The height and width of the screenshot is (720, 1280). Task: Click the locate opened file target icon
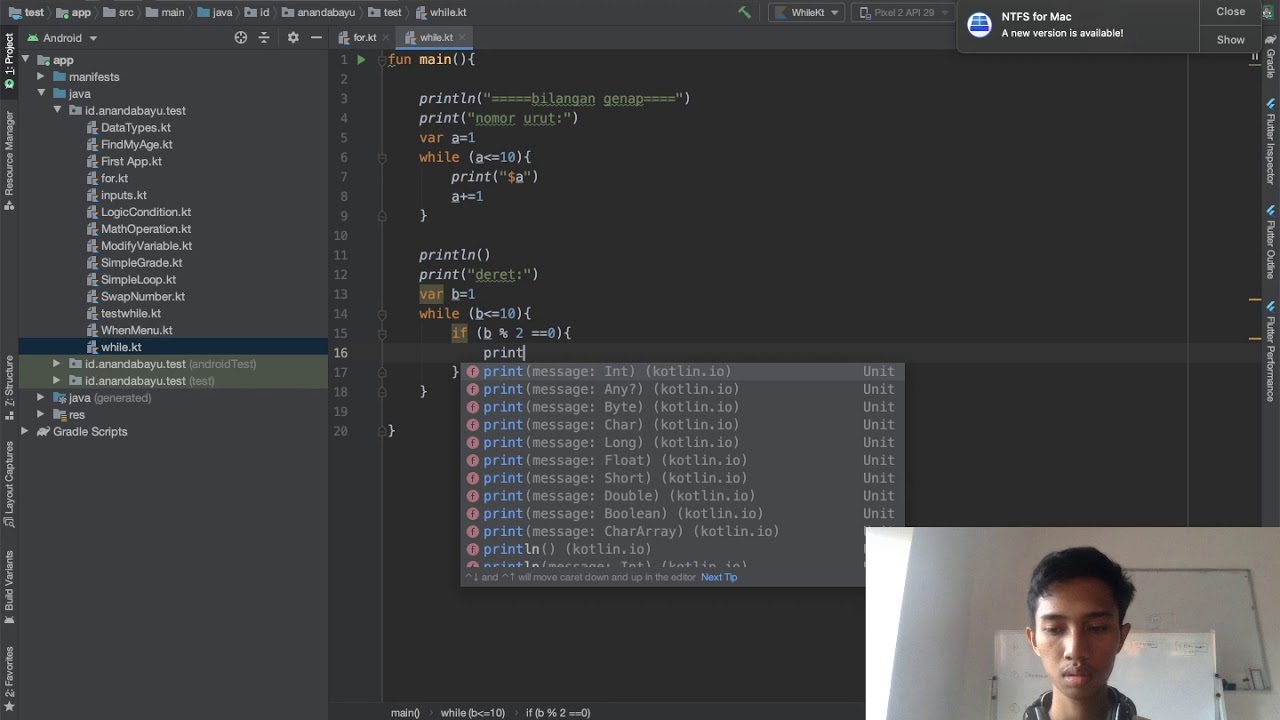(240, 37)
